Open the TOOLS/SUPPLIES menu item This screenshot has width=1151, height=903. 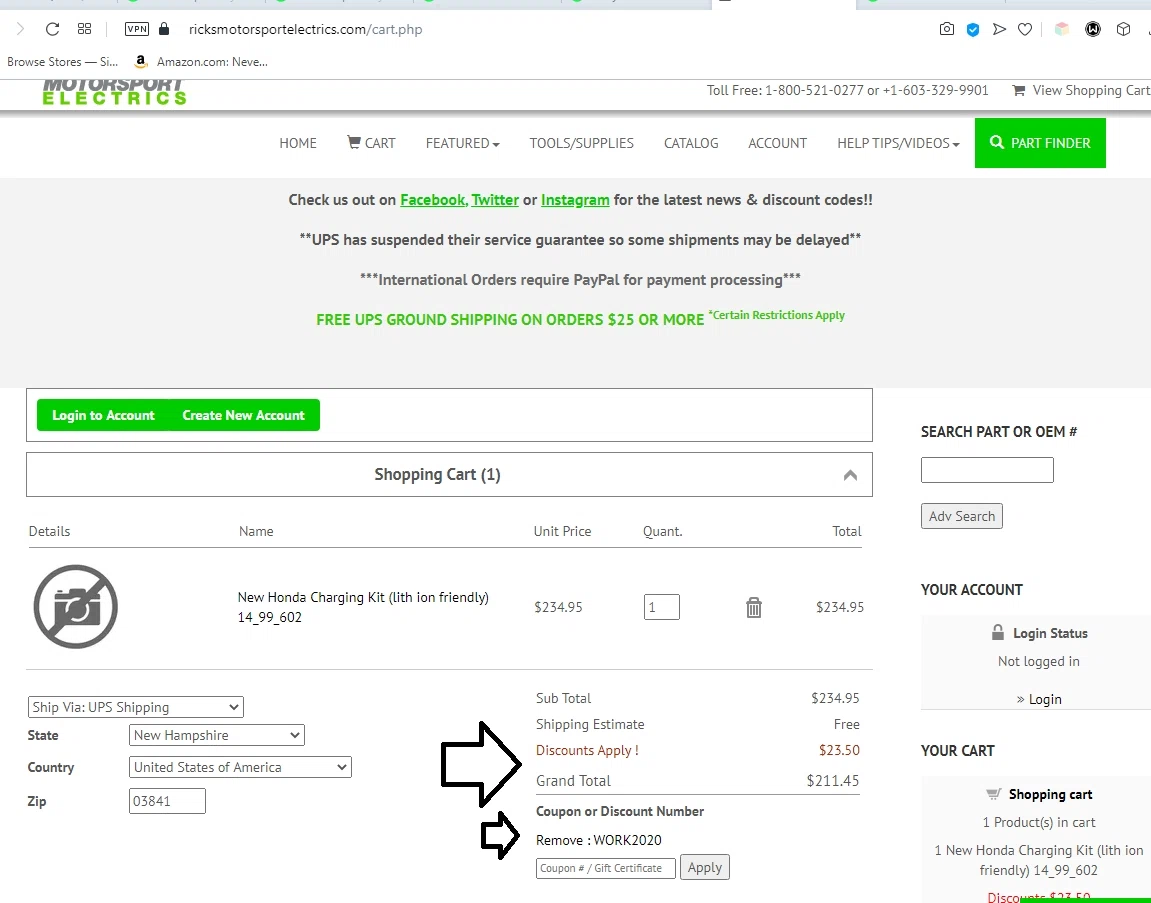581,143
